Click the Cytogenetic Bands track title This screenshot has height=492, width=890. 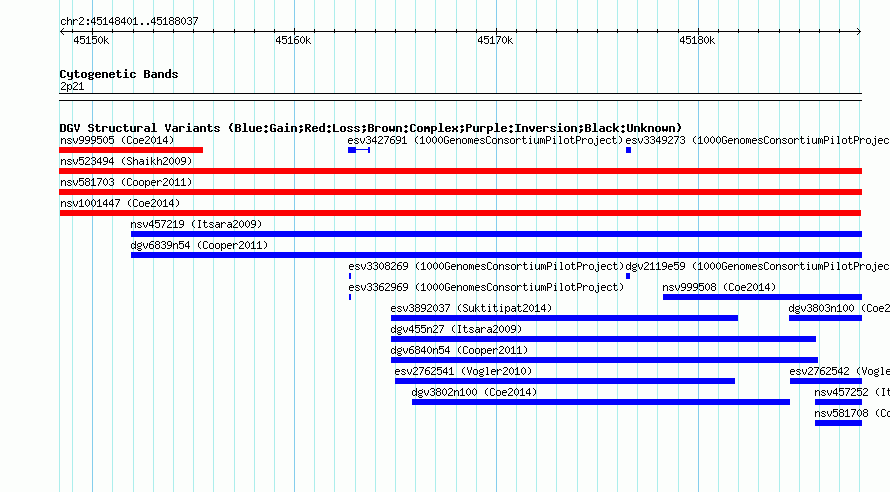[119, 74]
